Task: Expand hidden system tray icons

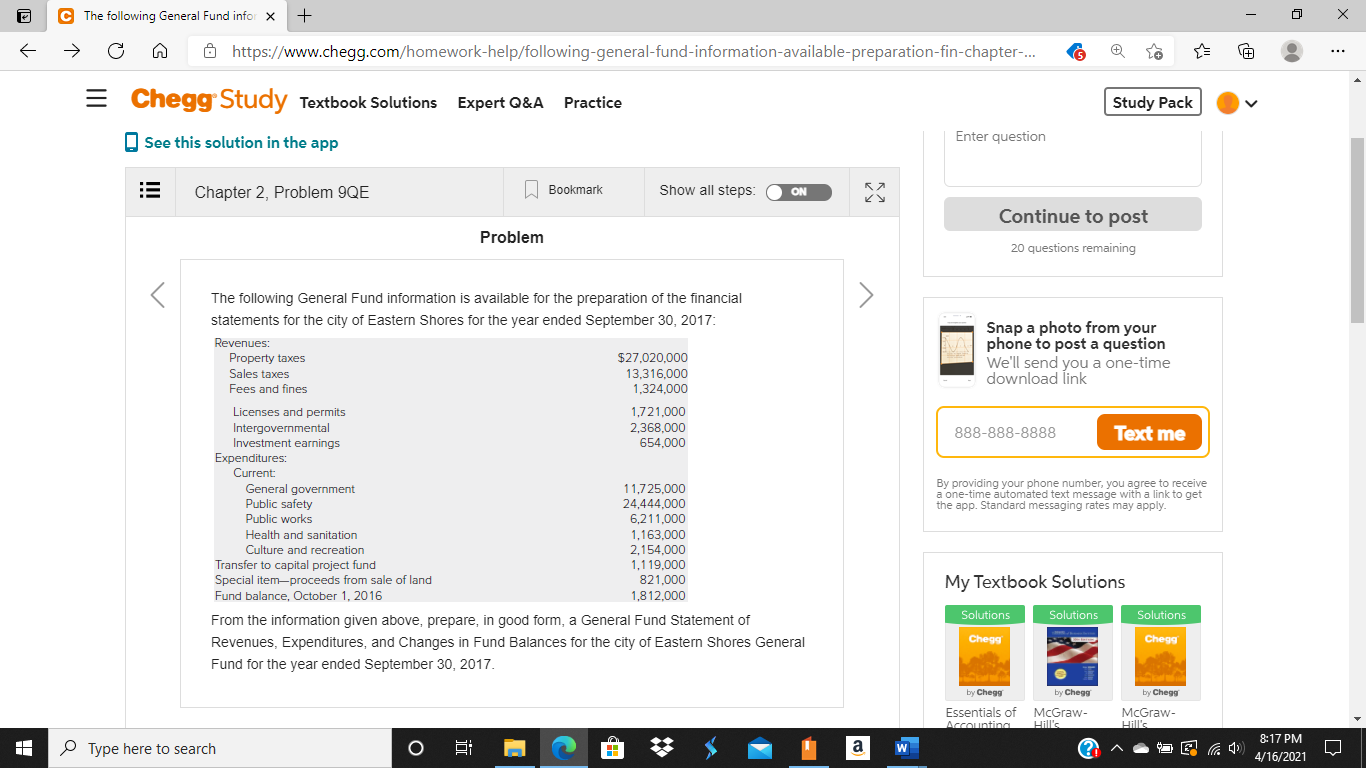Action: tap(1118, 748)
